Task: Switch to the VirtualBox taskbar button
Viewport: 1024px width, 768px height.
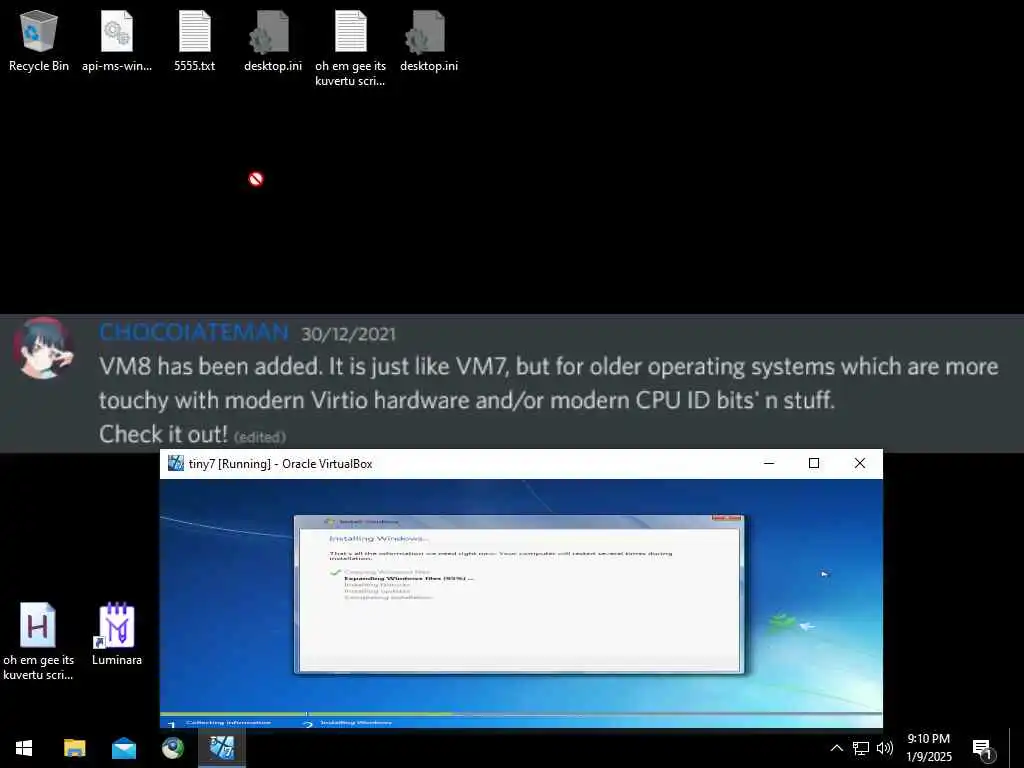Action: click(x=222, y=748)
